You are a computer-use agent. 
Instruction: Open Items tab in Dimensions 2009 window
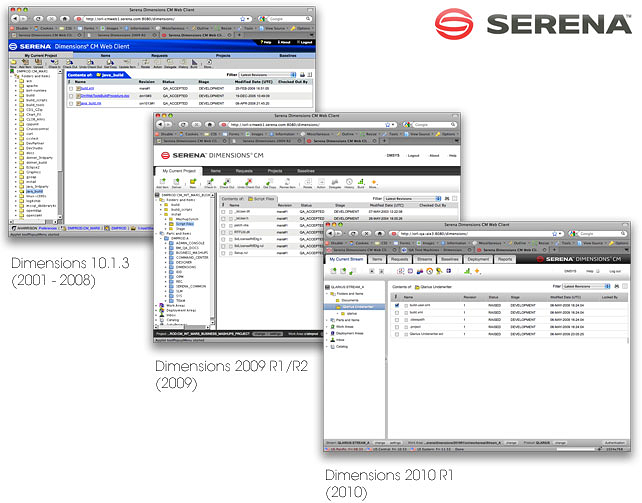(x=216, y=171)
